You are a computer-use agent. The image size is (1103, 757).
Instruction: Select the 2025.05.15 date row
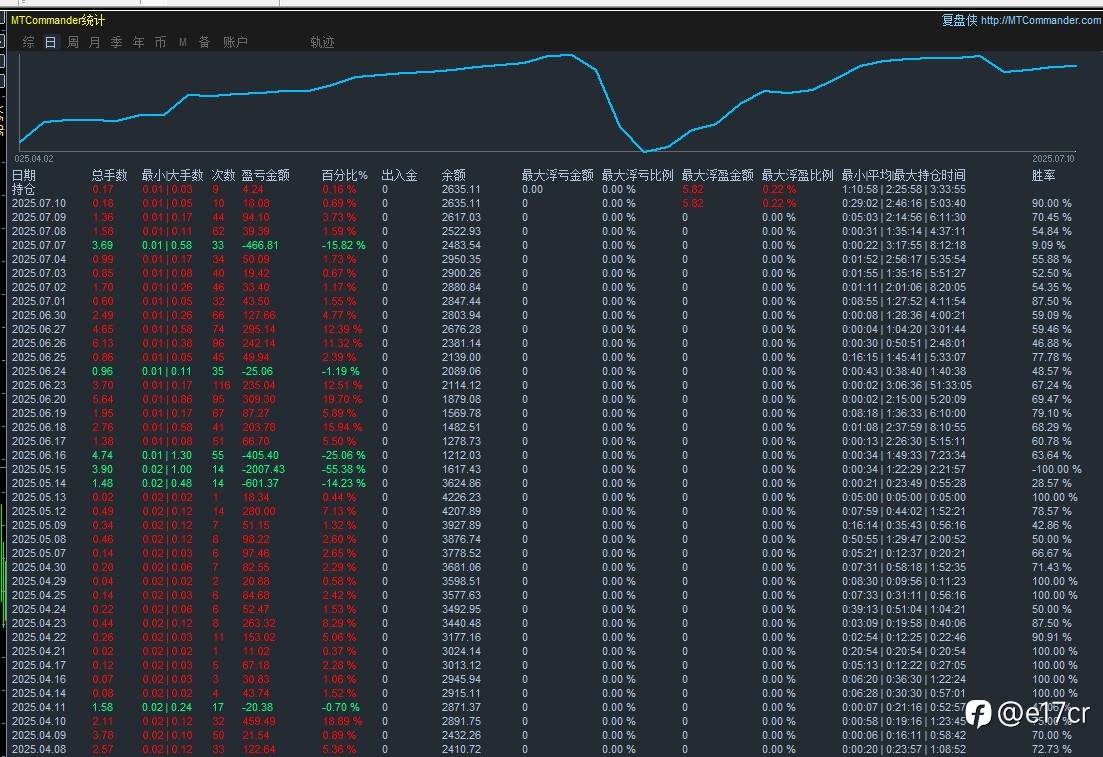point(39,469)
